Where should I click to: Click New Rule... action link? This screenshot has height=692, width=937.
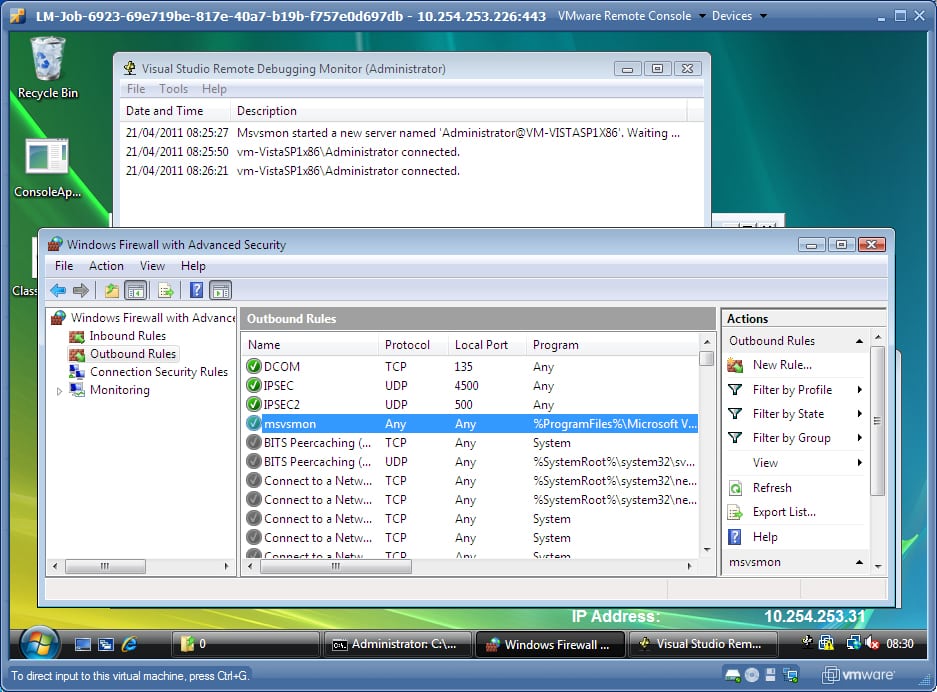[x=782, y=365]
